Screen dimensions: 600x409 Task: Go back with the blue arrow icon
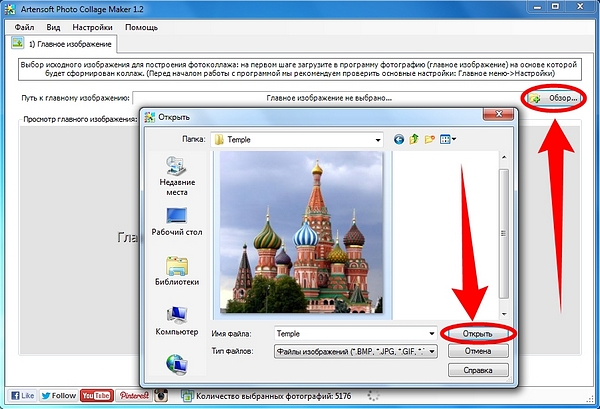pos(399,140)
